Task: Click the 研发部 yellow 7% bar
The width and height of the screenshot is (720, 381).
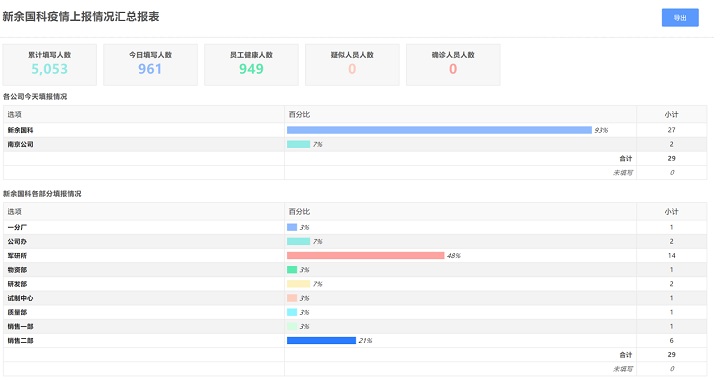Action: [x=298, y=284]
